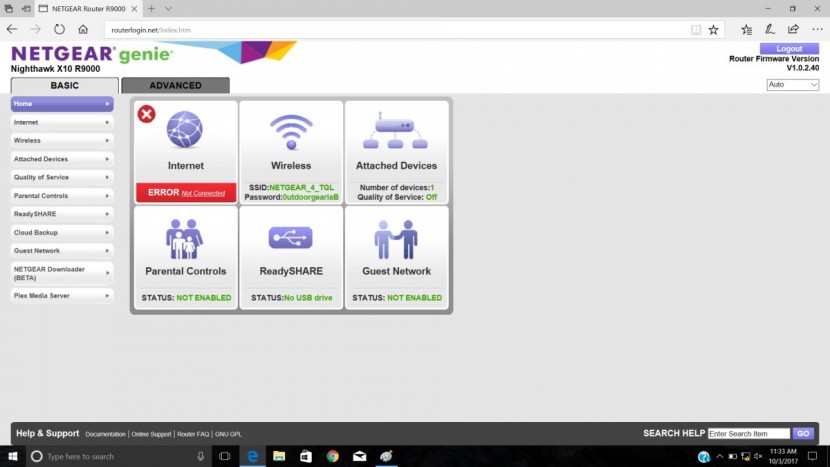Expand the Wireless sidebar item arrow

107,140
